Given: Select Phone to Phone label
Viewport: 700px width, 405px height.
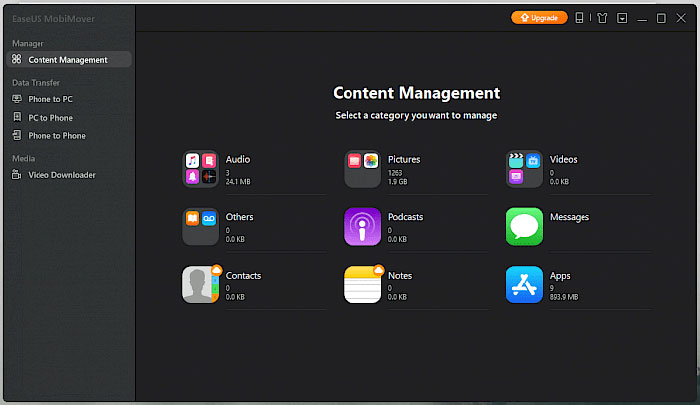Looking at the screenshot, I should (x=57, y=136).
